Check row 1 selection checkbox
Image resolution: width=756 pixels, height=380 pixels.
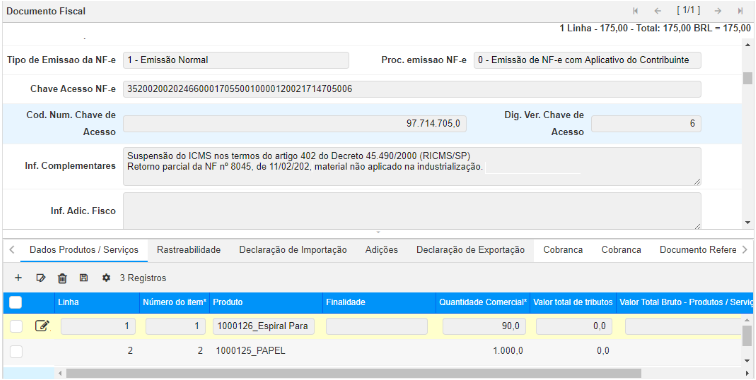16,326
